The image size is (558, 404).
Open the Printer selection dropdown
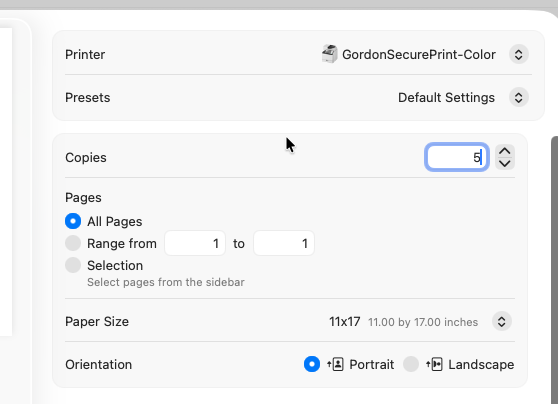click(x=518, y=54)
